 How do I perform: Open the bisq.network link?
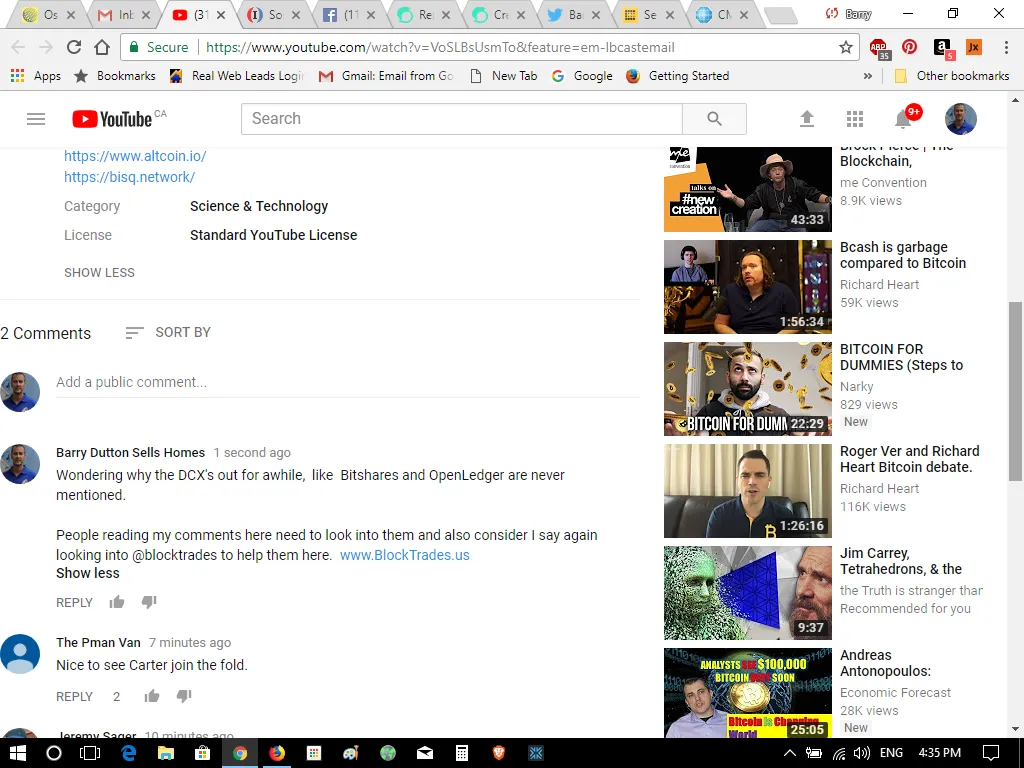coord(129,177)
